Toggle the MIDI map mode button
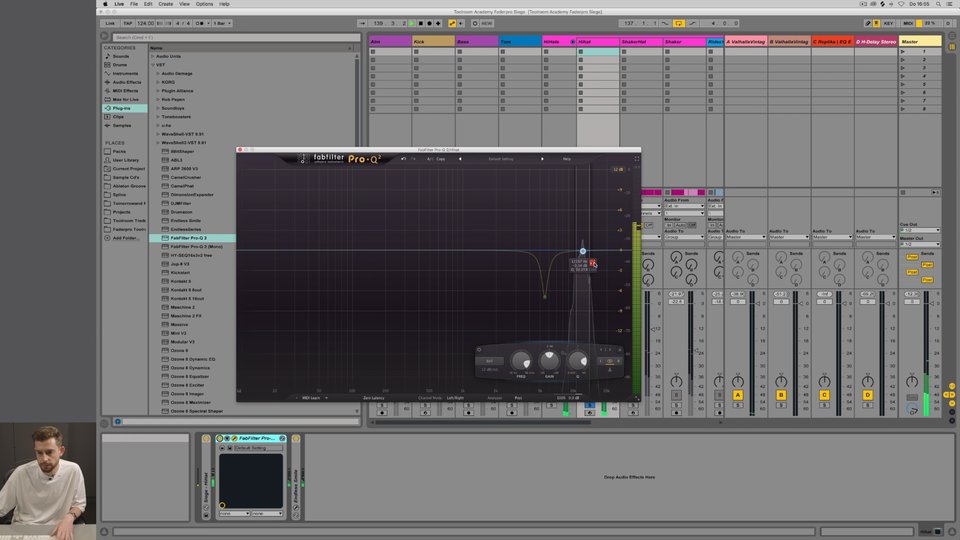Image resolution: width=960 pixels, height=540 pixels. [908, 23]
